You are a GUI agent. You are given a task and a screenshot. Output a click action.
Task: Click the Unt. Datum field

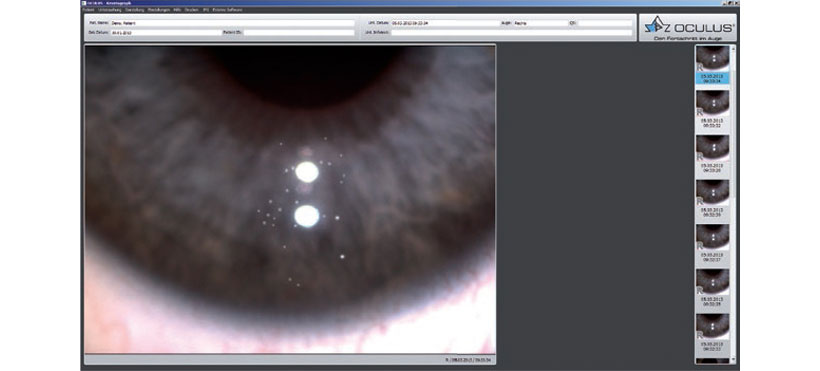446,23
